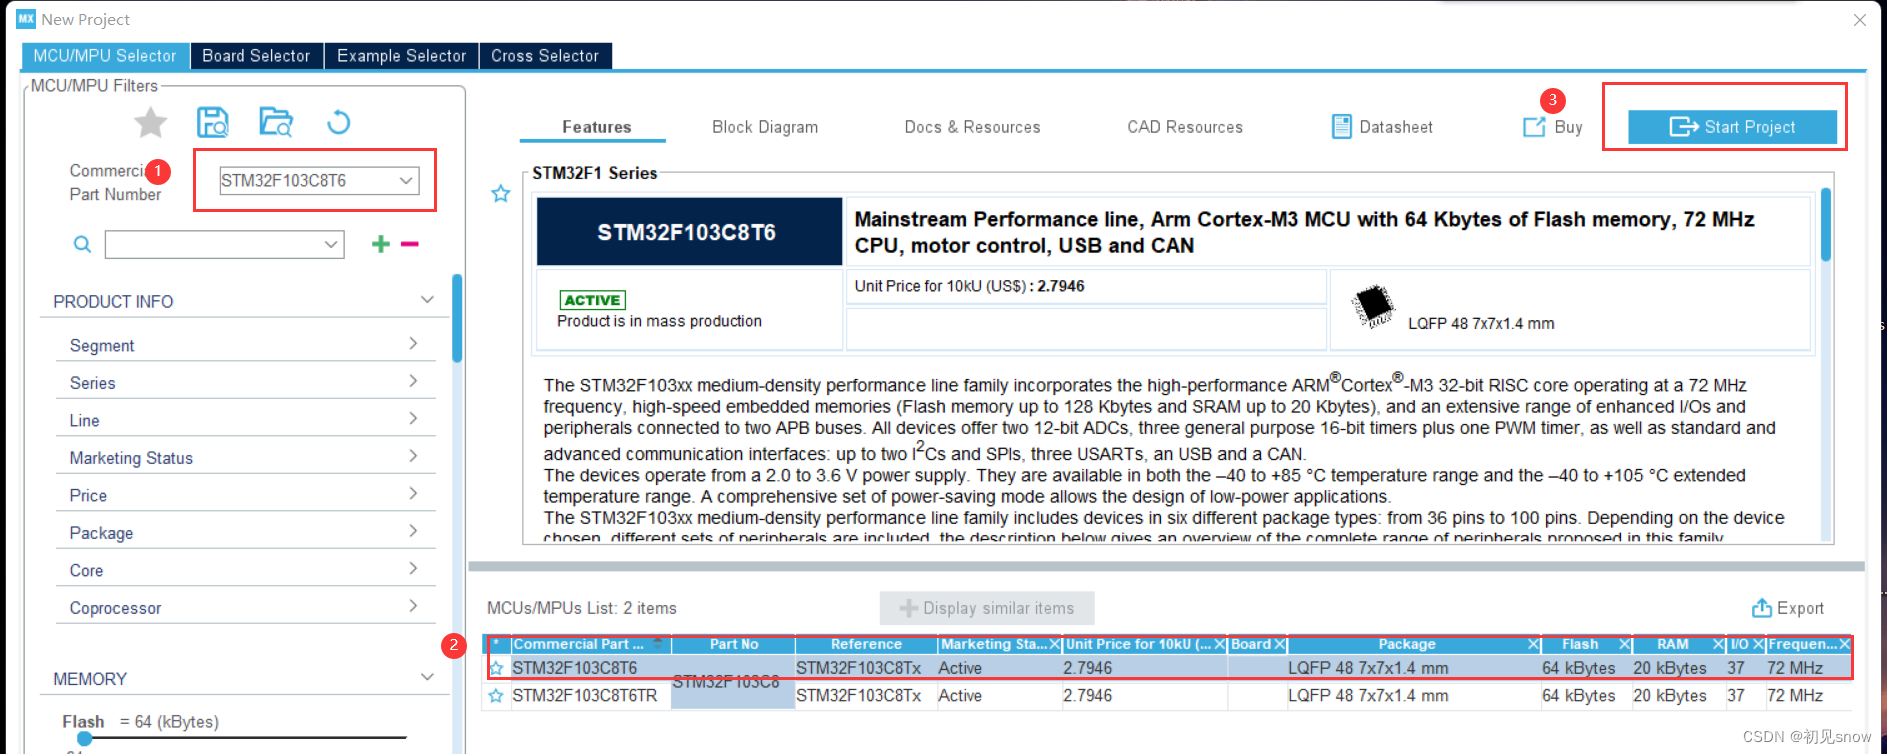
Task: Remove the Frequency column with its X
Action: point(1845,645)
